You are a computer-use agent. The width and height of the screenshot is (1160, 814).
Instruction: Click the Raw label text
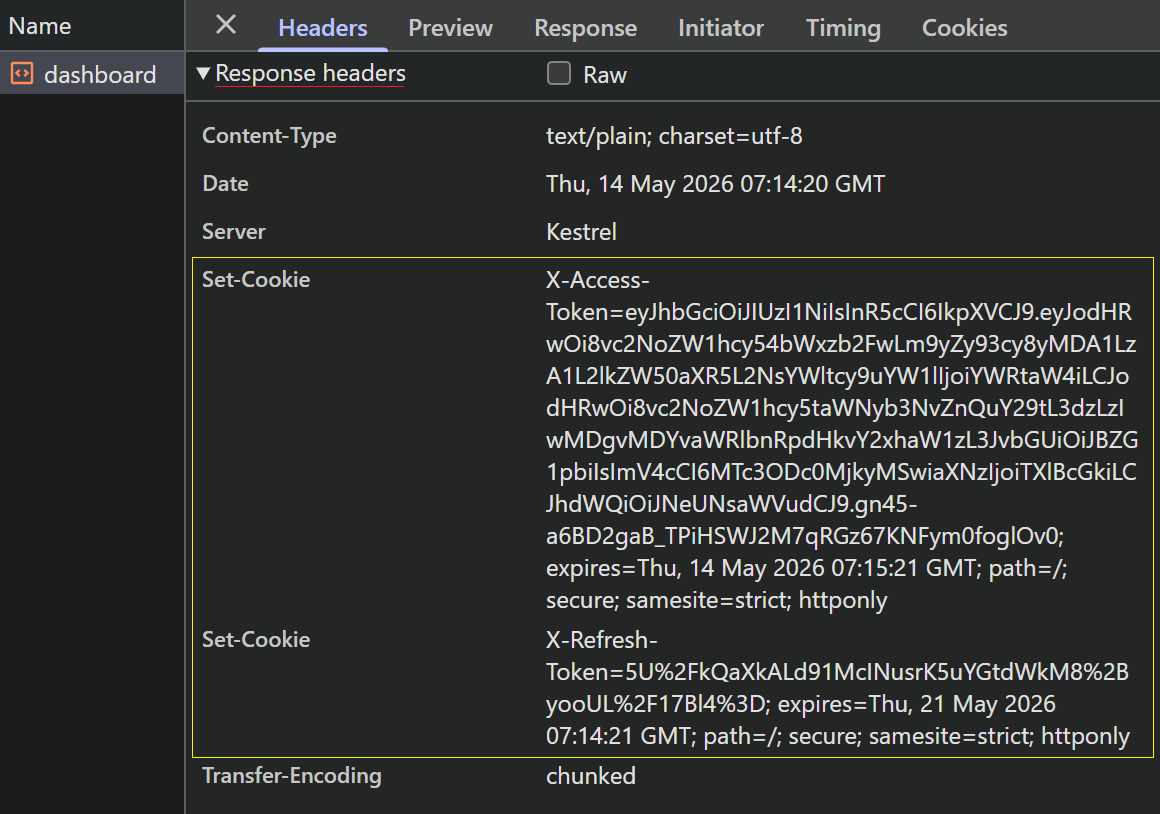coord(604,75)
